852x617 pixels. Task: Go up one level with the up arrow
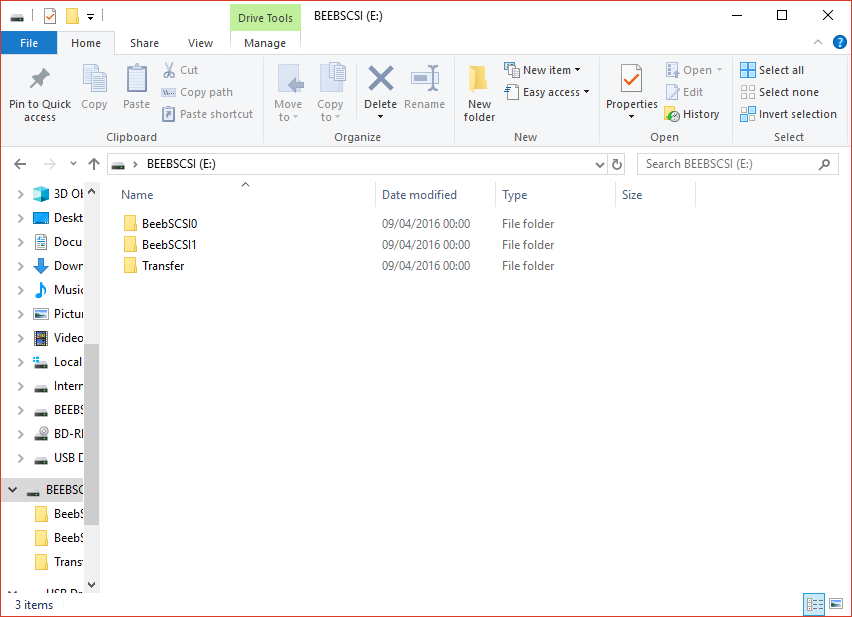[x=94, y=164]
